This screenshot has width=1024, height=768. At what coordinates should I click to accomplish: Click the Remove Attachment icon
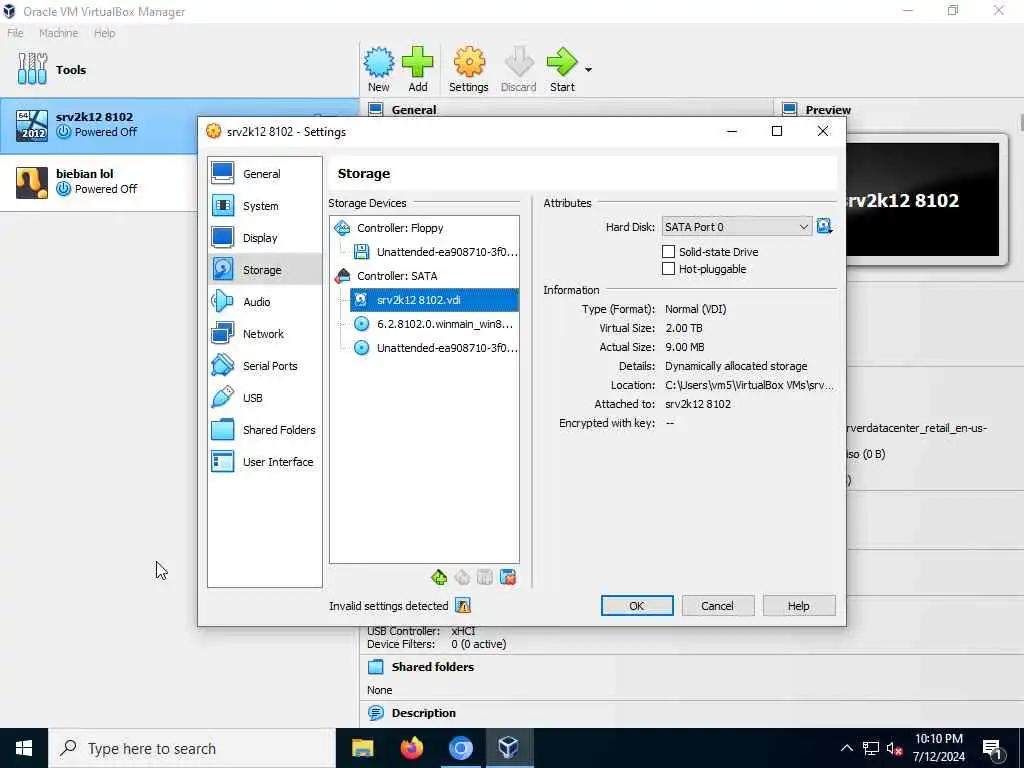(x=508, y=577)
